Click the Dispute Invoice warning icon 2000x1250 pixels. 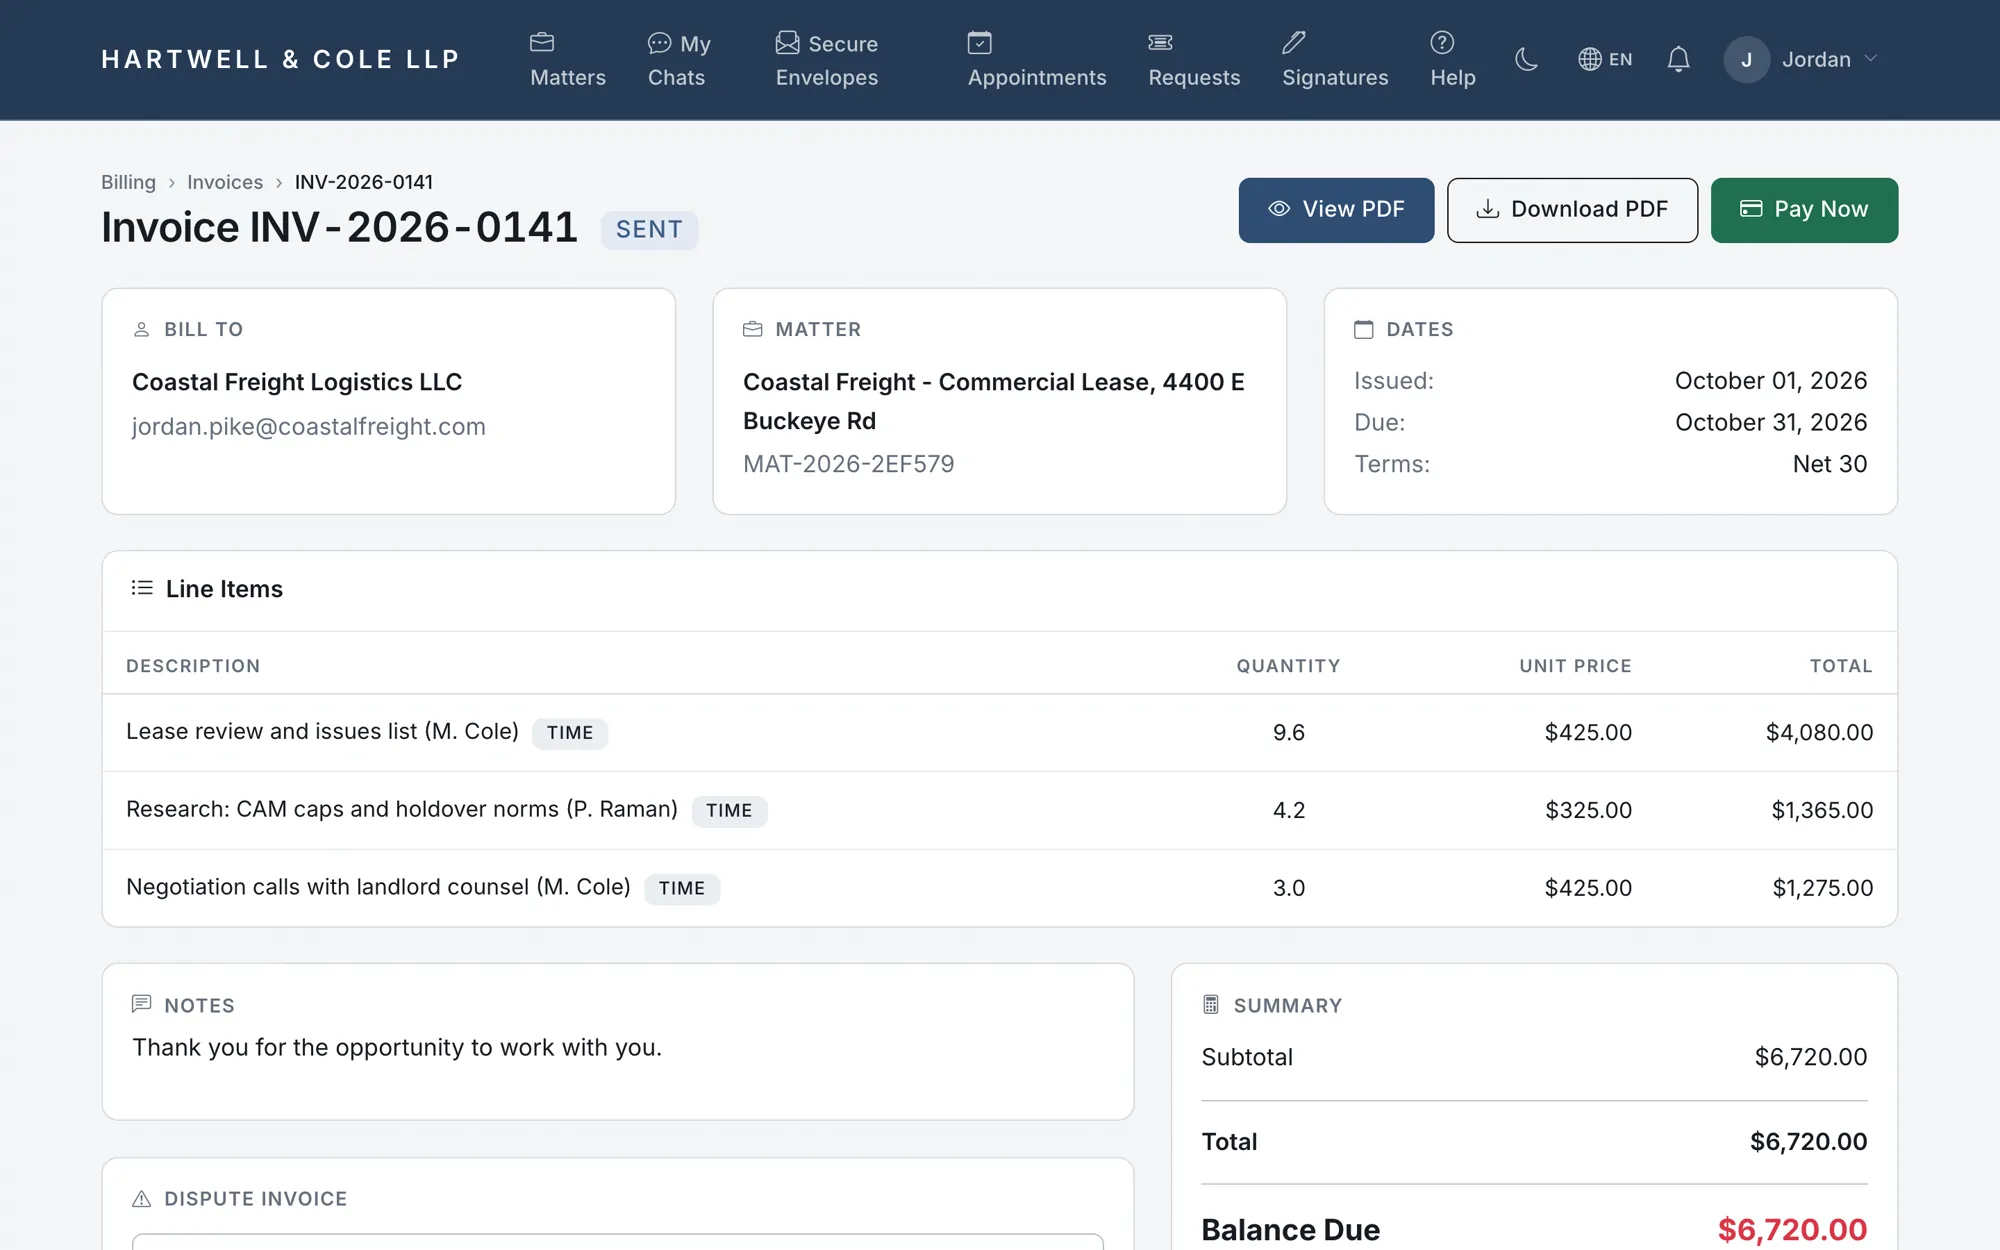pyautogui.click(x=141, y=1198)
